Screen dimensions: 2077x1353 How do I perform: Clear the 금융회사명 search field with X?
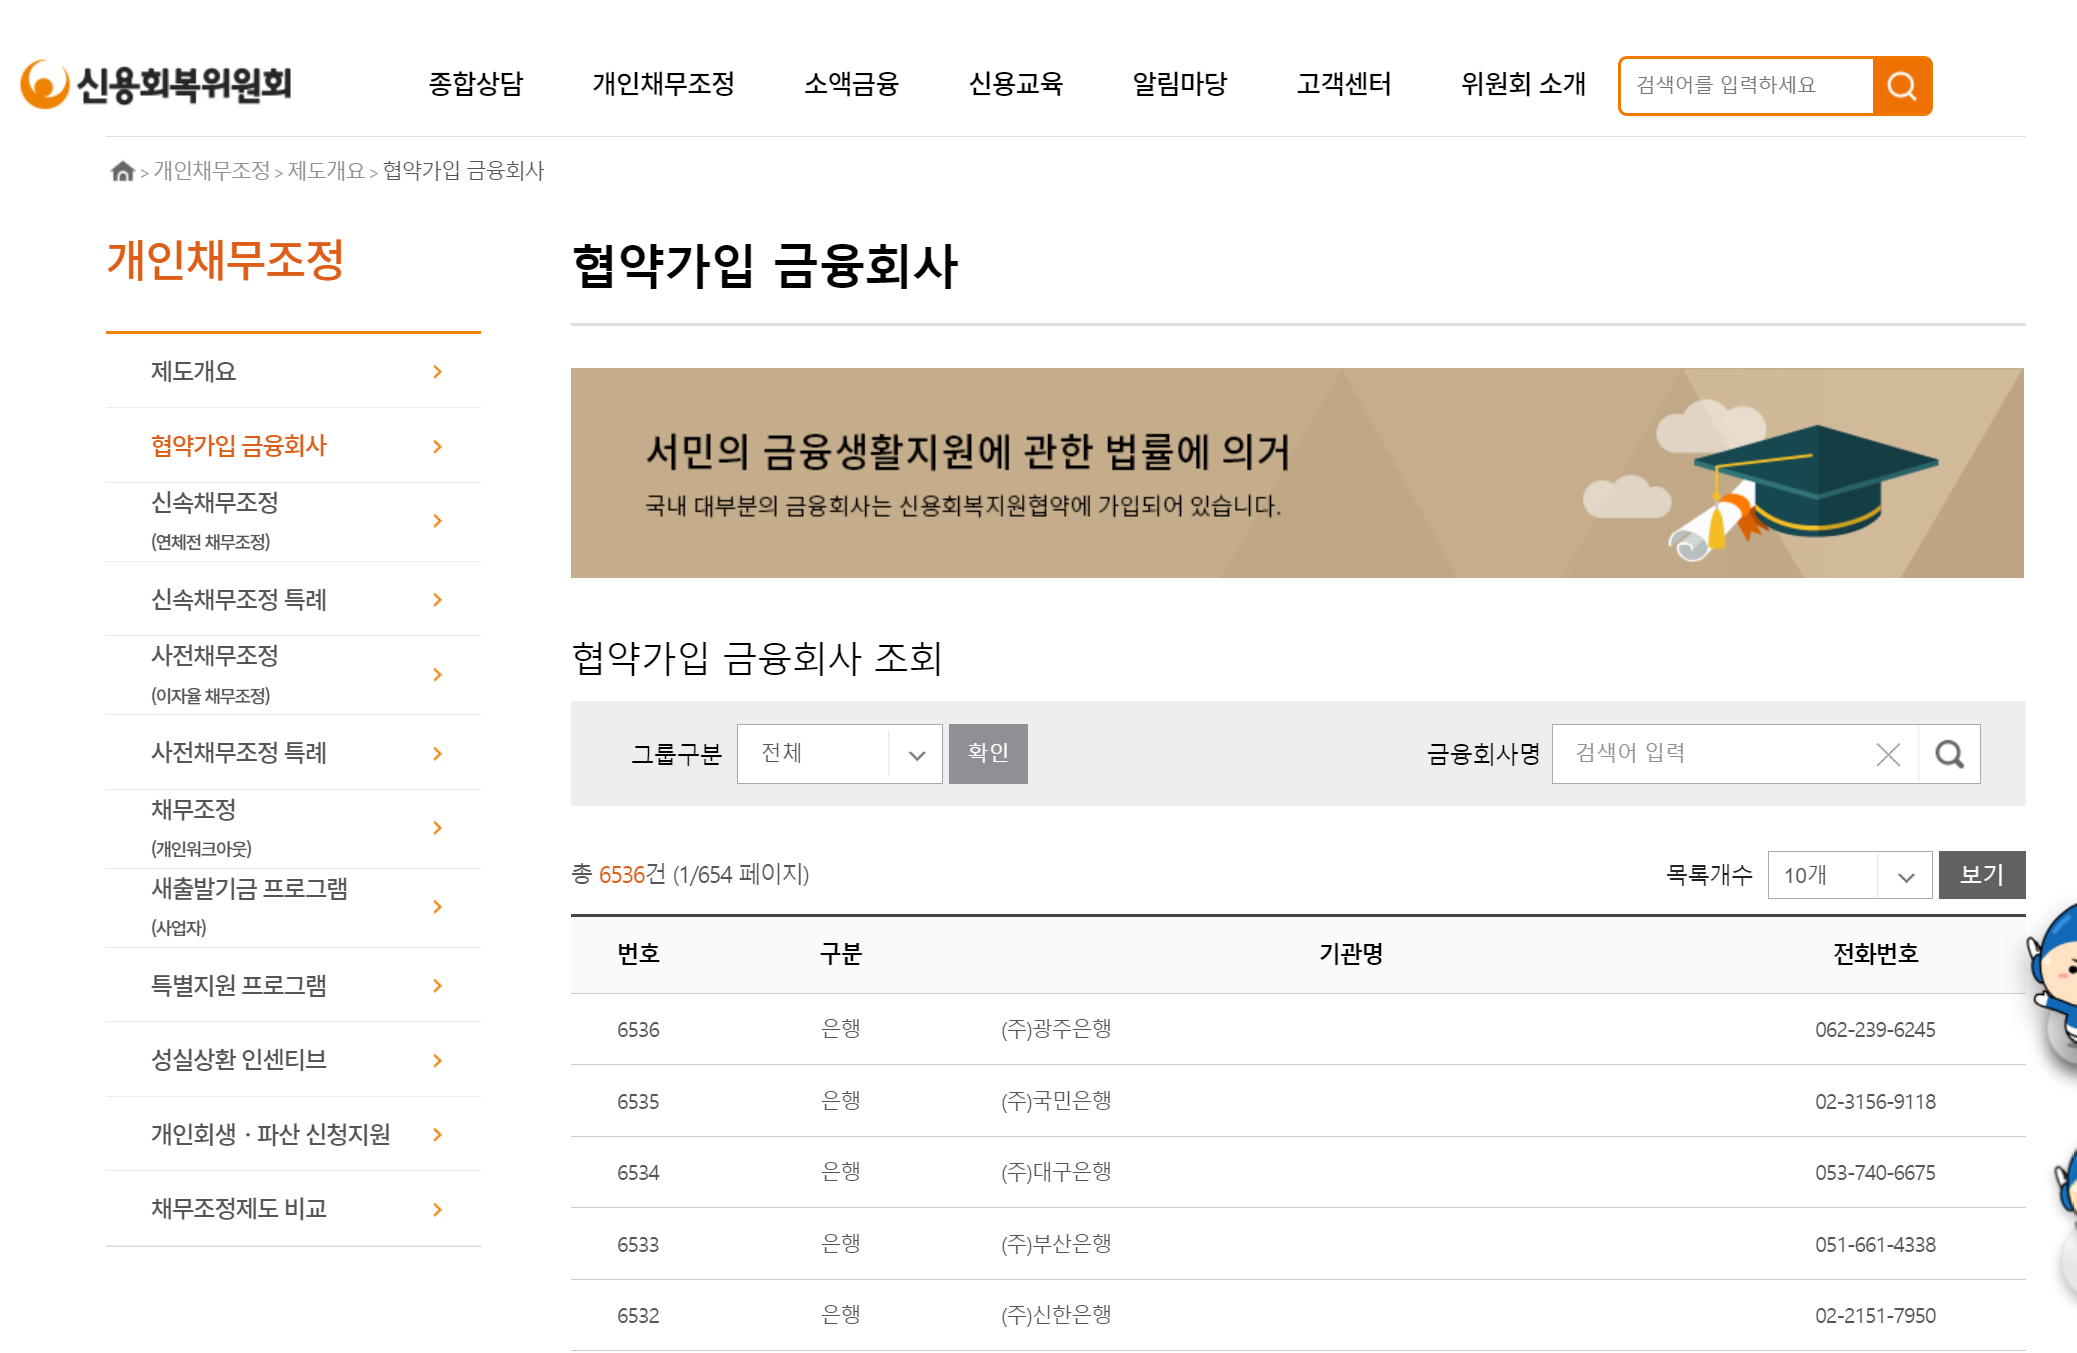pyautogui.click(x=1887, y=754)
